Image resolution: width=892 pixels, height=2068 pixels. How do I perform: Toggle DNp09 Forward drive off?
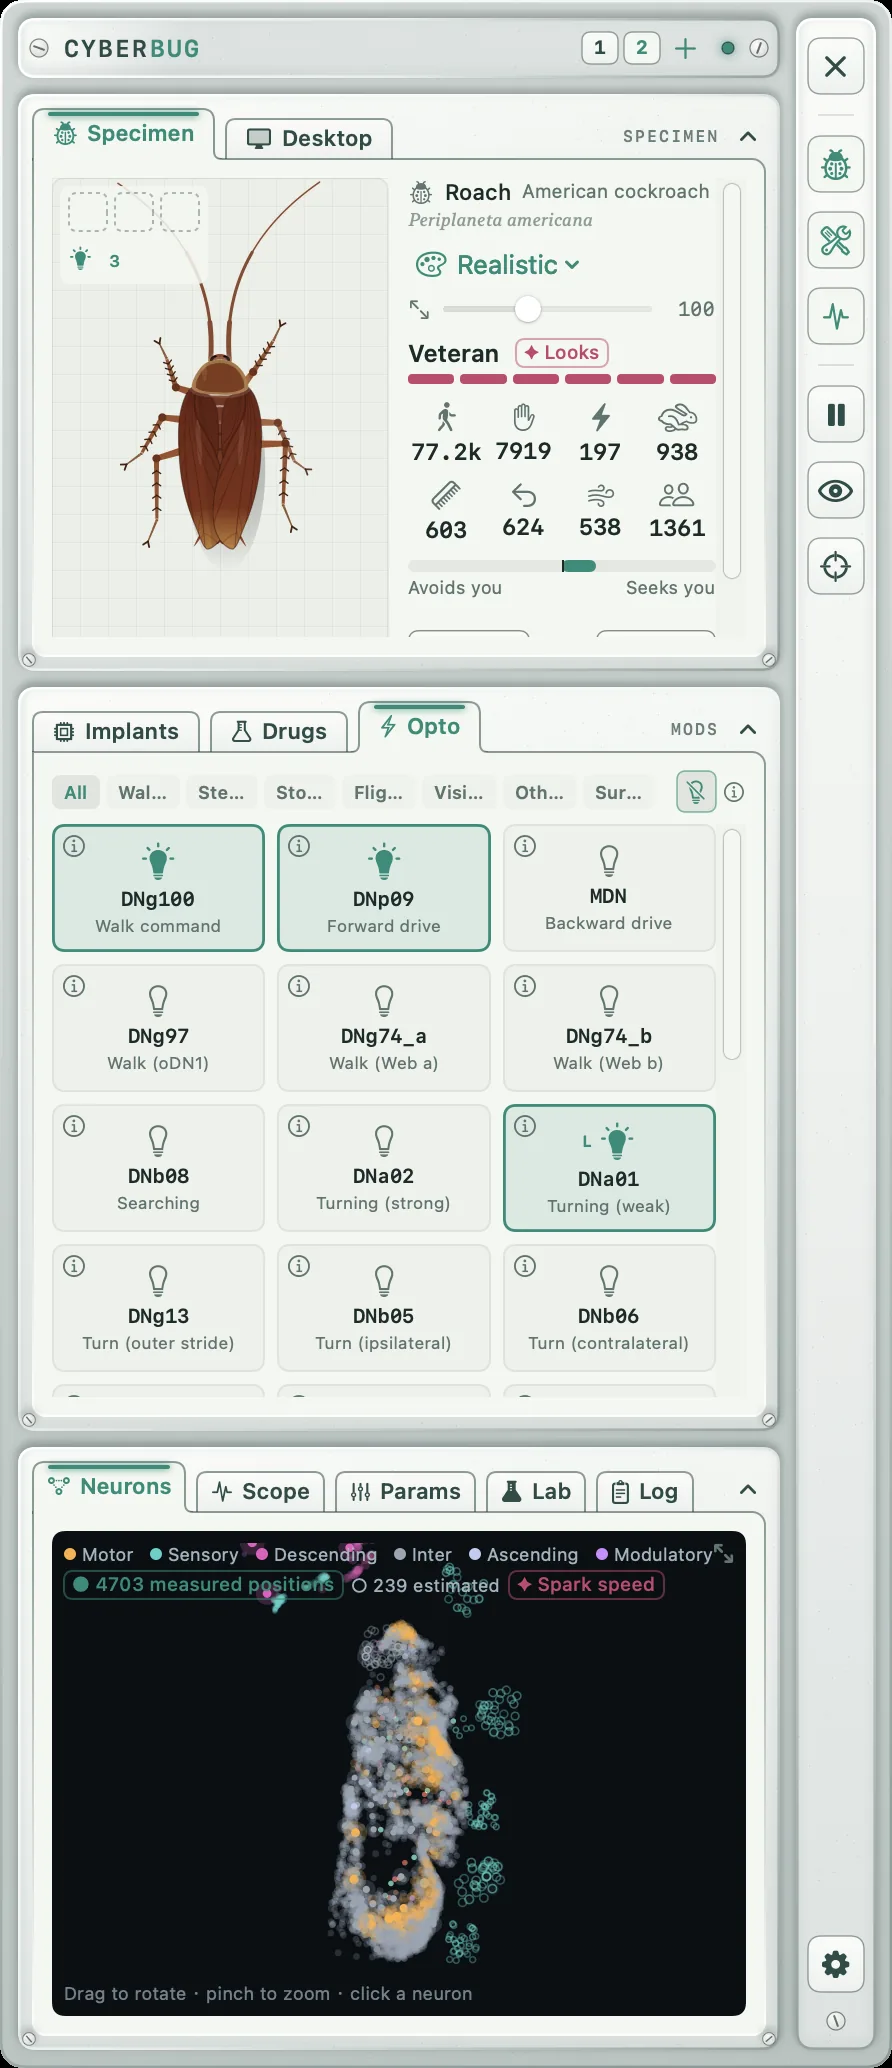click(x=384, y=888)
